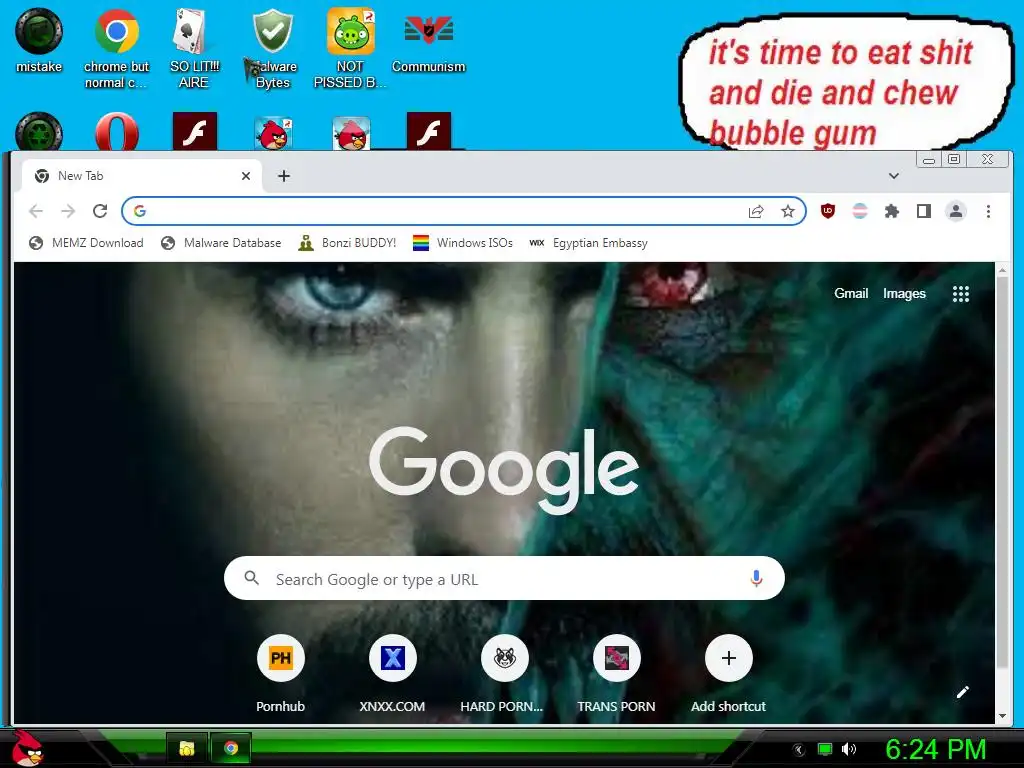Click the Gmail link
This screenshot has height=768, width=1024.
point(851,294)
